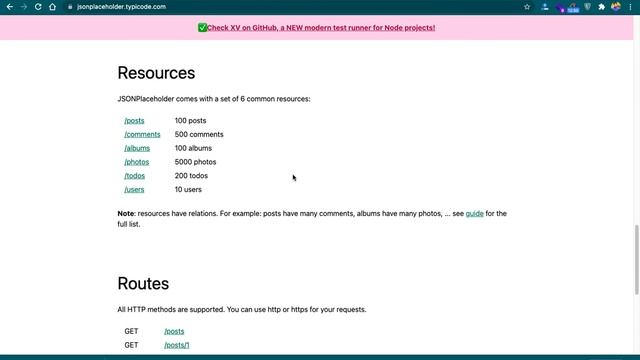This screenshot has width=640, height=360.
Task: Click the bold 'Note' word
Action: click(x=126, y=214)
